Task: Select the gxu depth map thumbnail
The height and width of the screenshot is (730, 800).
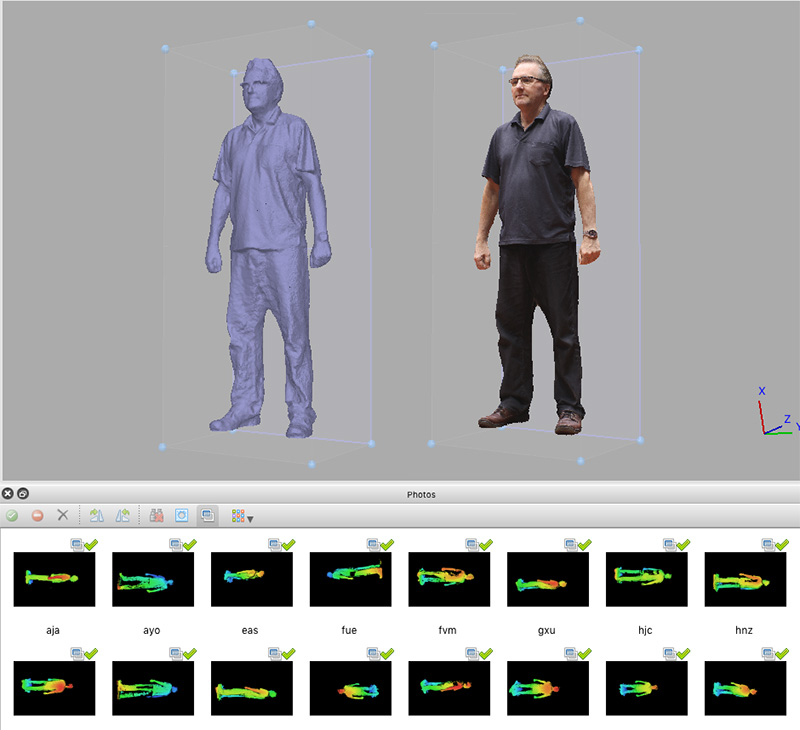Action: (x=548, y=579)
